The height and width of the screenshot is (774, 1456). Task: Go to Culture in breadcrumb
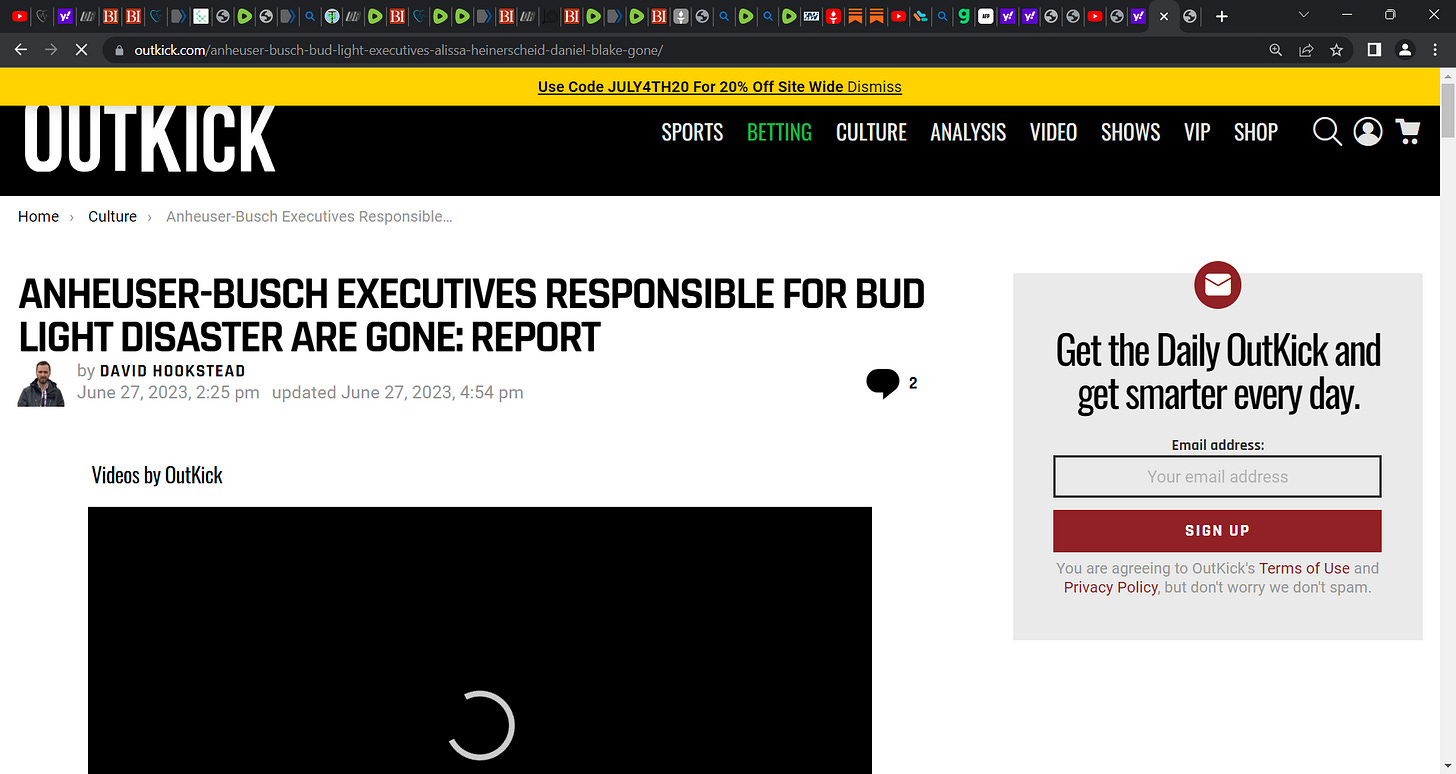pos(112,217)
